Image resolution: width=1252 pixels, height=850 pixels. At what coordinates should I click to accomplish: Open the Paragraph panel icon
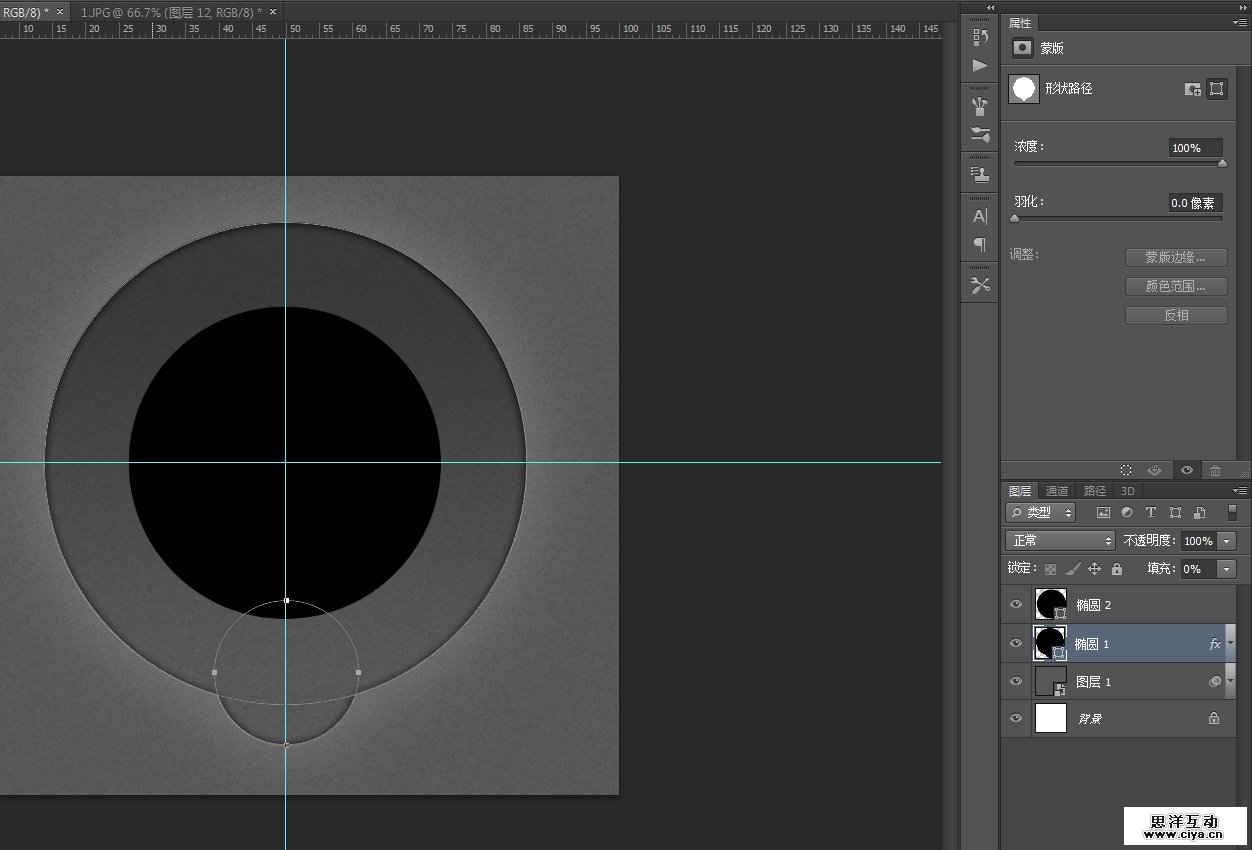tap(980, 244)
